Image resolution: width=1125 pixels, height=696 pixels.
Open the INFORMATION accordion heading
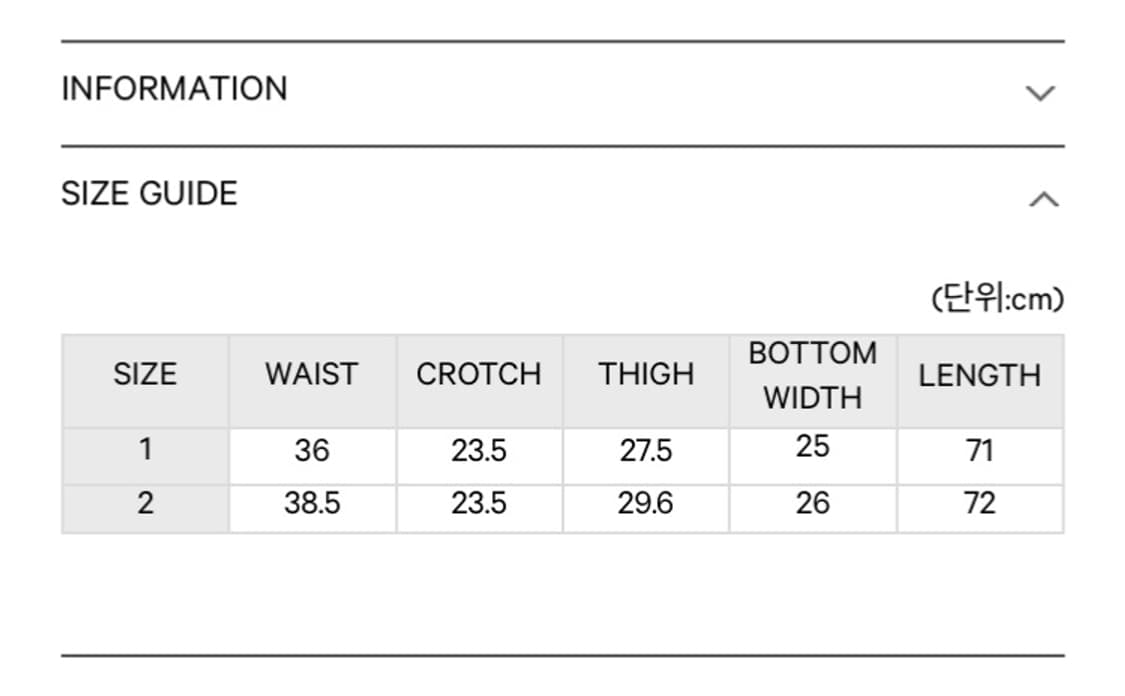[x=174, y=89]
